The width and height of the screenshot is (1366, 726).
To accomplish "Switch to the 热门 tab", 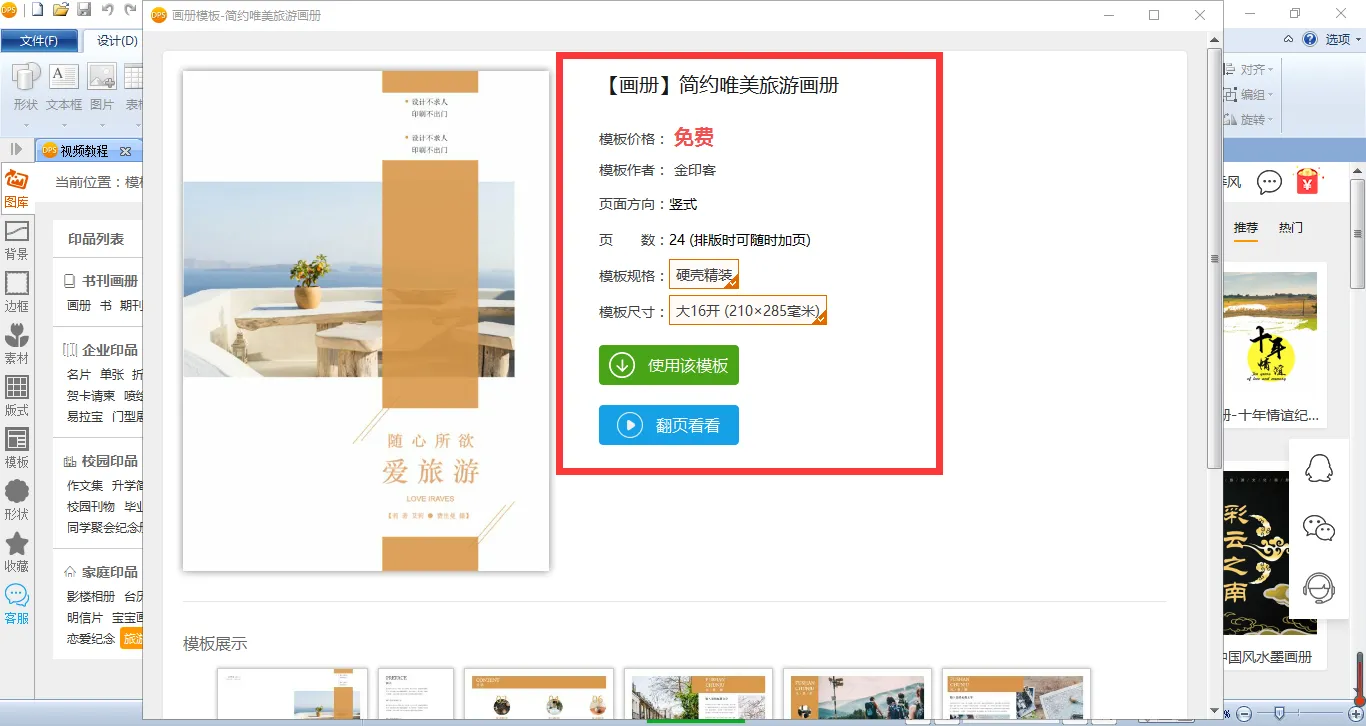I will pyautogui.click(x=1291, y=228).
